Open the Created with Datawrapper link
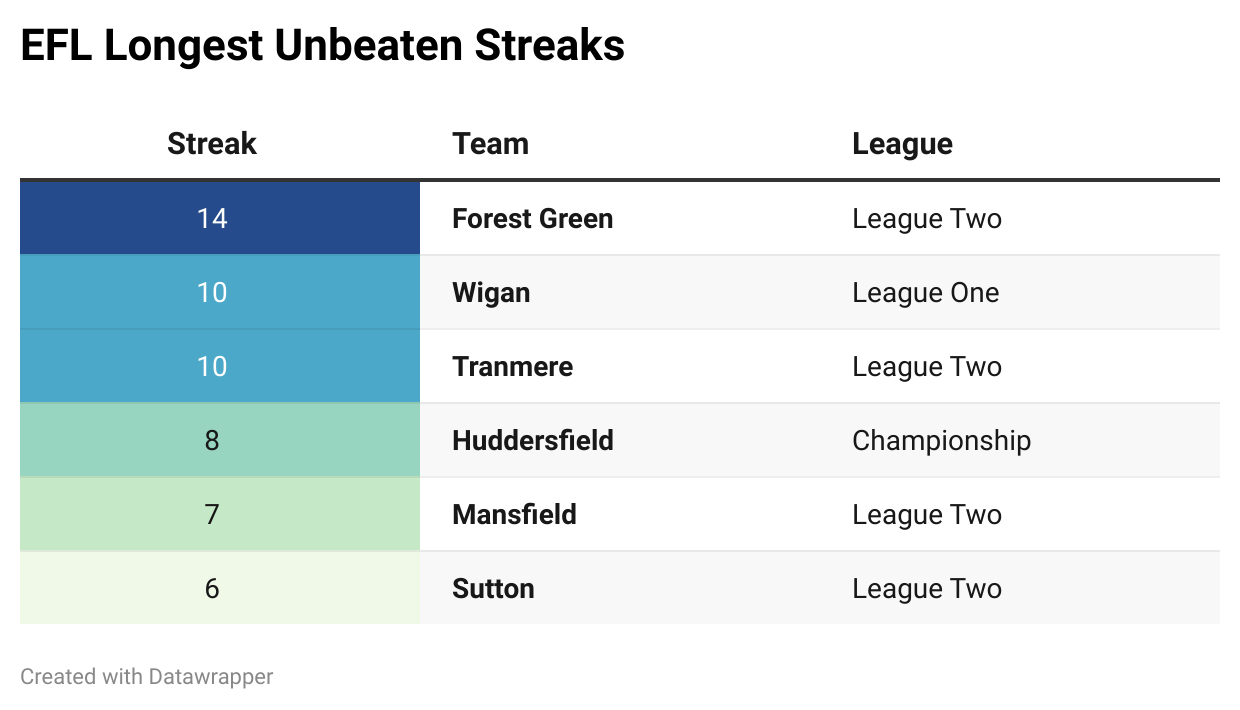Viewport: 1240px width, 710px height. click(147, 677)
